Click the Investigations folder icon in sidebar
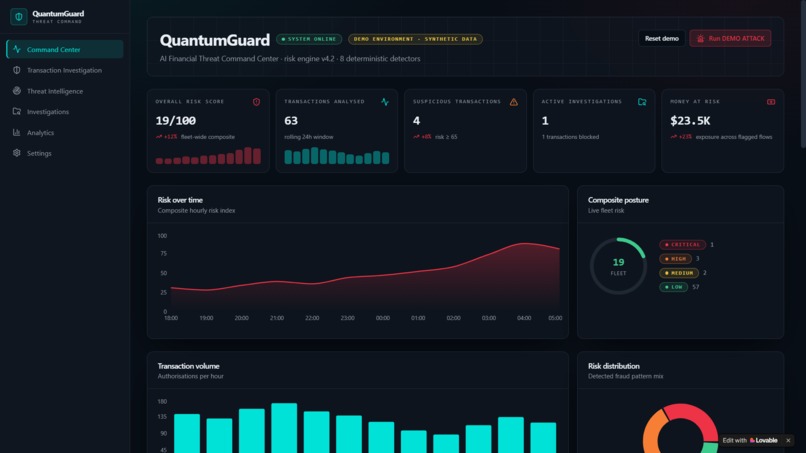The width and height of the screenshot is (806, 453). tap(17, 111)
